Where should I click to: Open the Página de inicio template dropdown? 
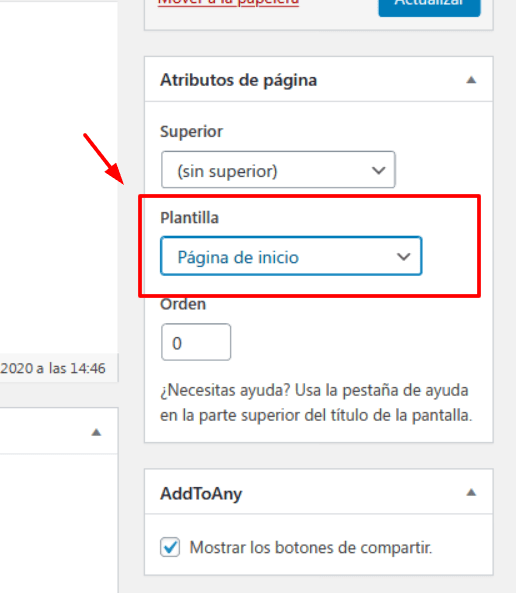pyautogui.click(x=291, y=256)
